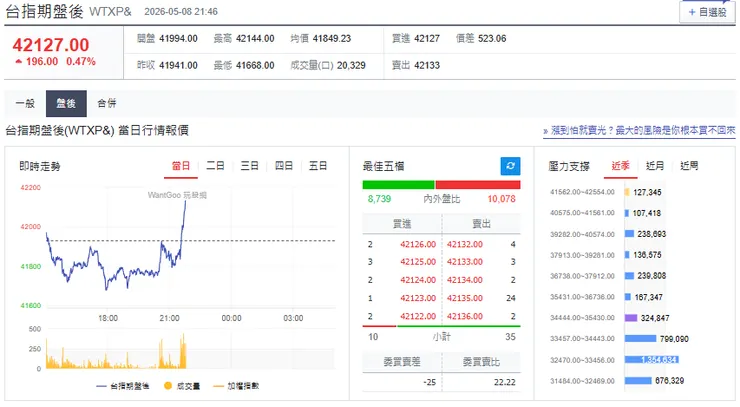Click 委買賣比 value 22.22
The width and height of the screenshot is (740, 407).
coord(505,382)
